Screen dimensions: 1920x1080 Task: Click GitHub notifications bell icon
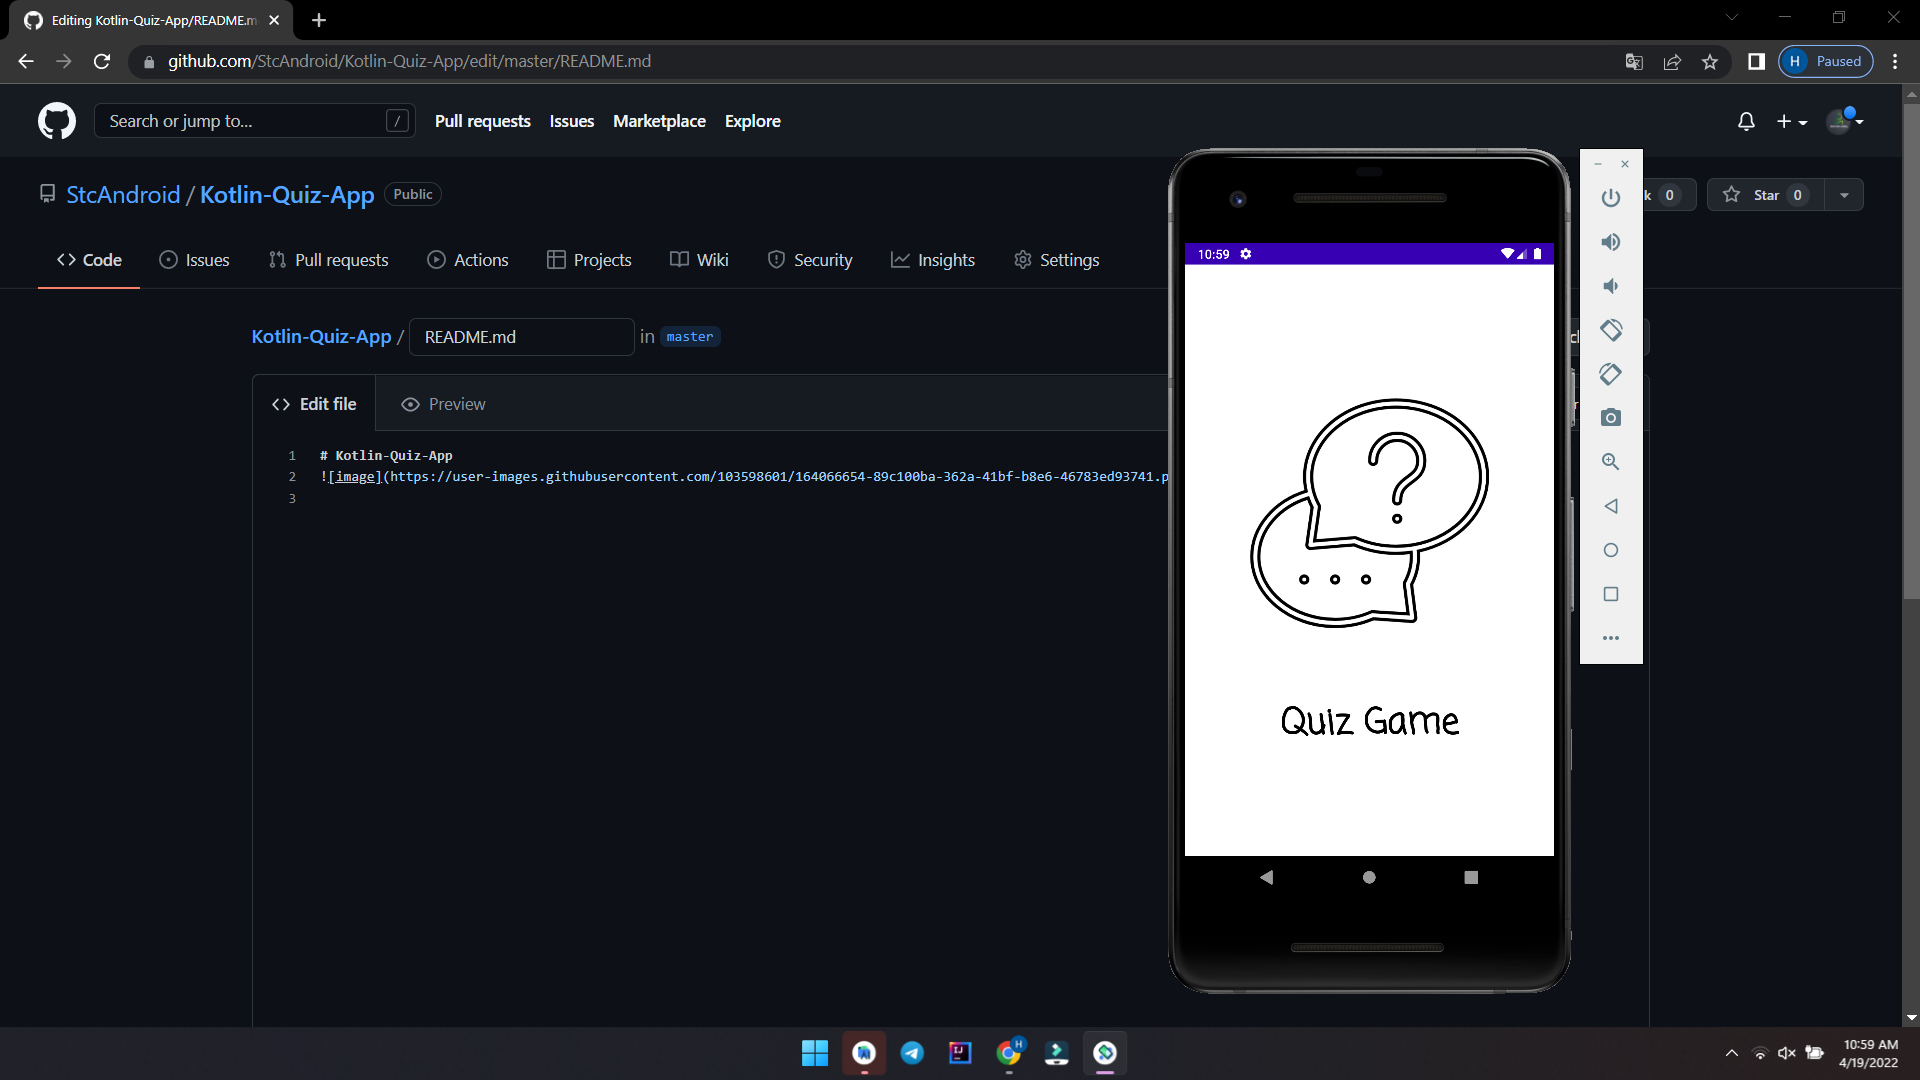[x=1746, y=121]
